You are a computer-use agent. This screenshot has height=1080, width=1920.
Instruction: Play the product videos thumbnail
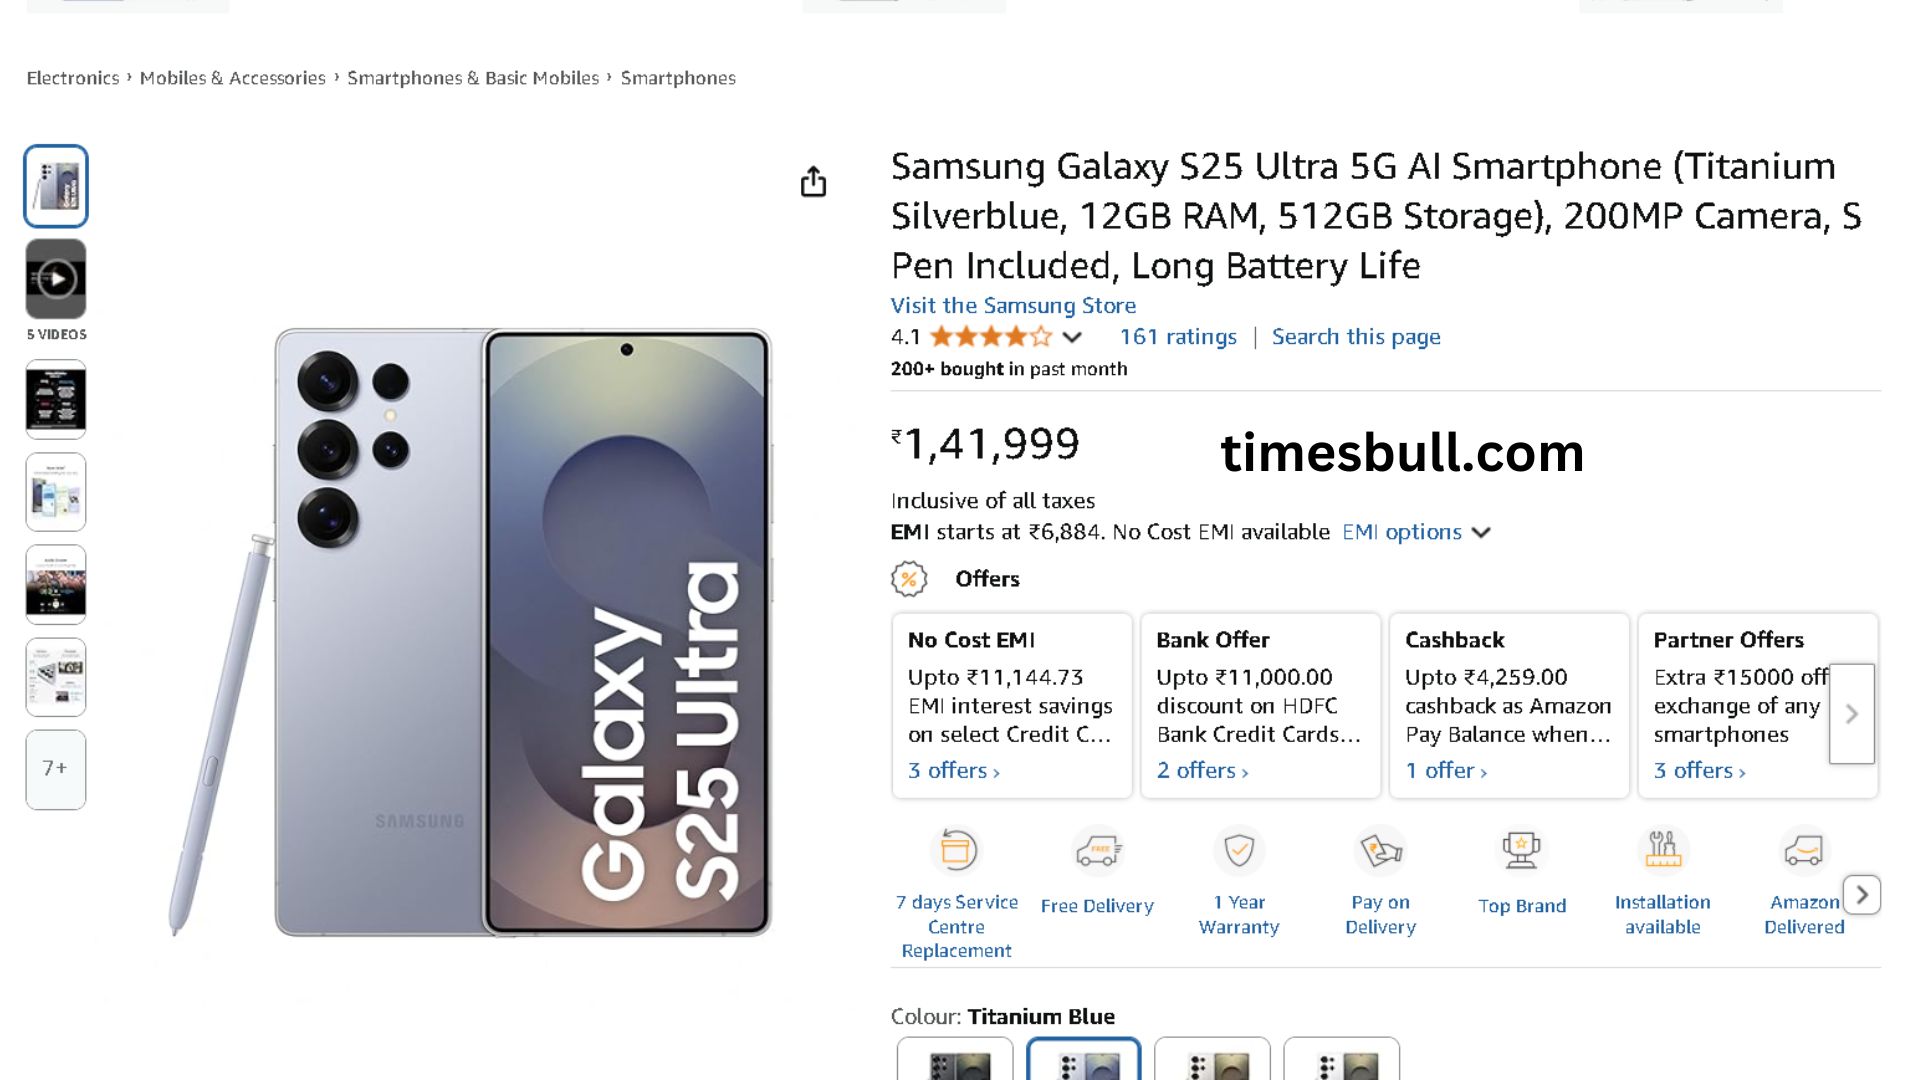[x=56, y=279]
